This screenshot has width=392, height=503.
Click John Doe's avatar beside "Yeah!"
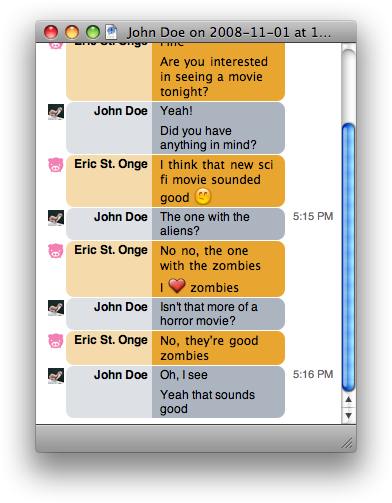56,112
